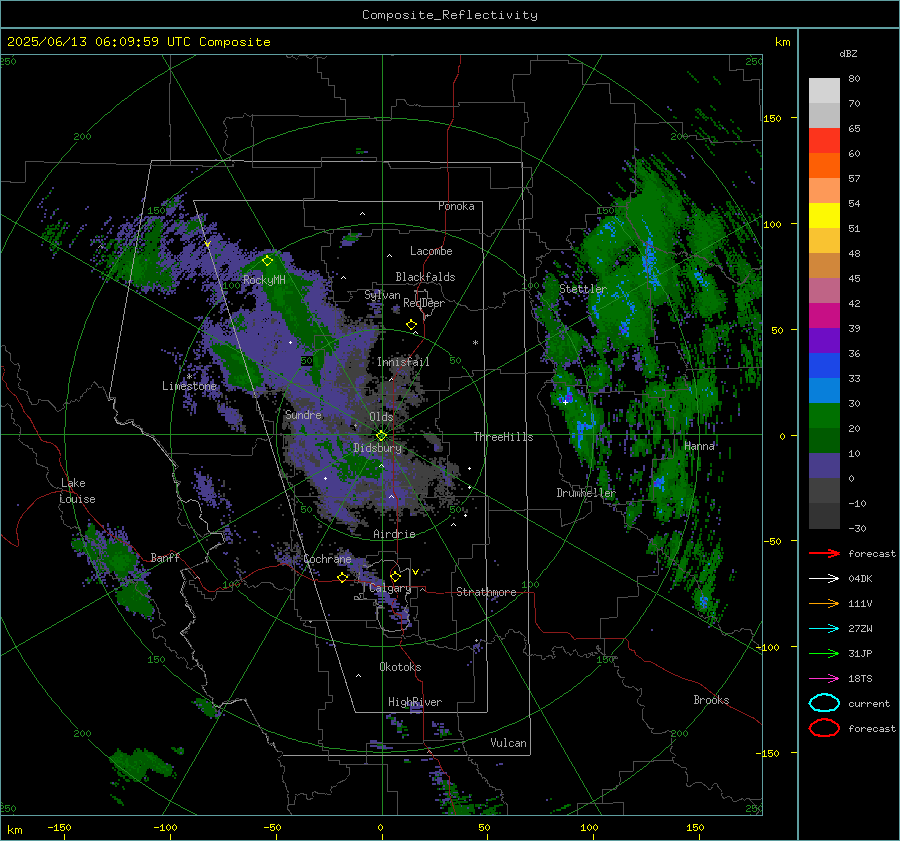Click the yellow diamond marker above RockyMH
The width and height of the screenshot is (900, 841).
(x=267, y=261)
